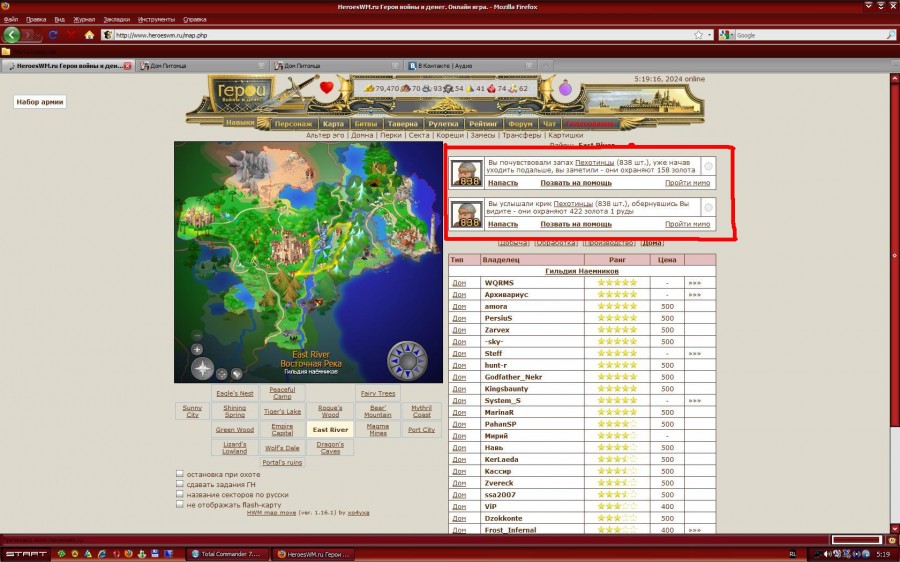Open back/forward history dropdown arrow

(x=38, y=35)
